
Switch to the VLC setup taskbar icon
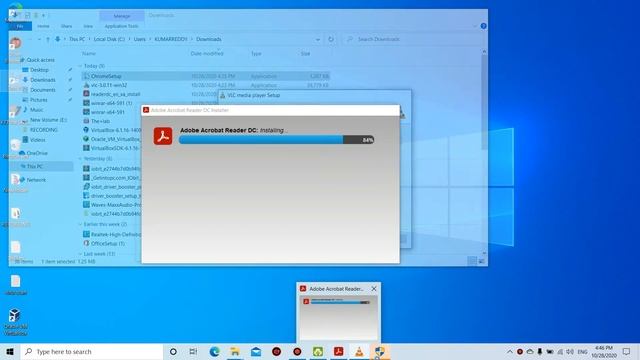[x=359, y=351]
